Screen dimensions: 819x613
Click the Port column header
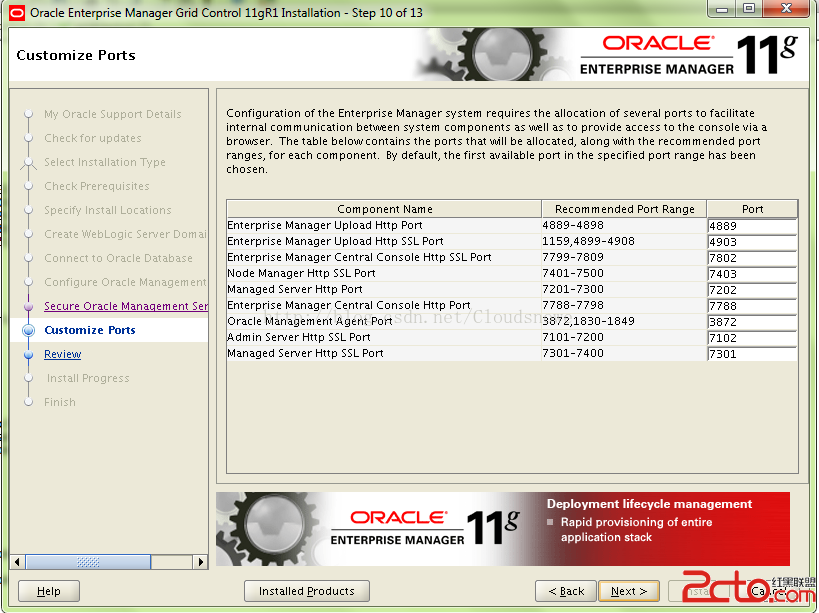point(753,209)
